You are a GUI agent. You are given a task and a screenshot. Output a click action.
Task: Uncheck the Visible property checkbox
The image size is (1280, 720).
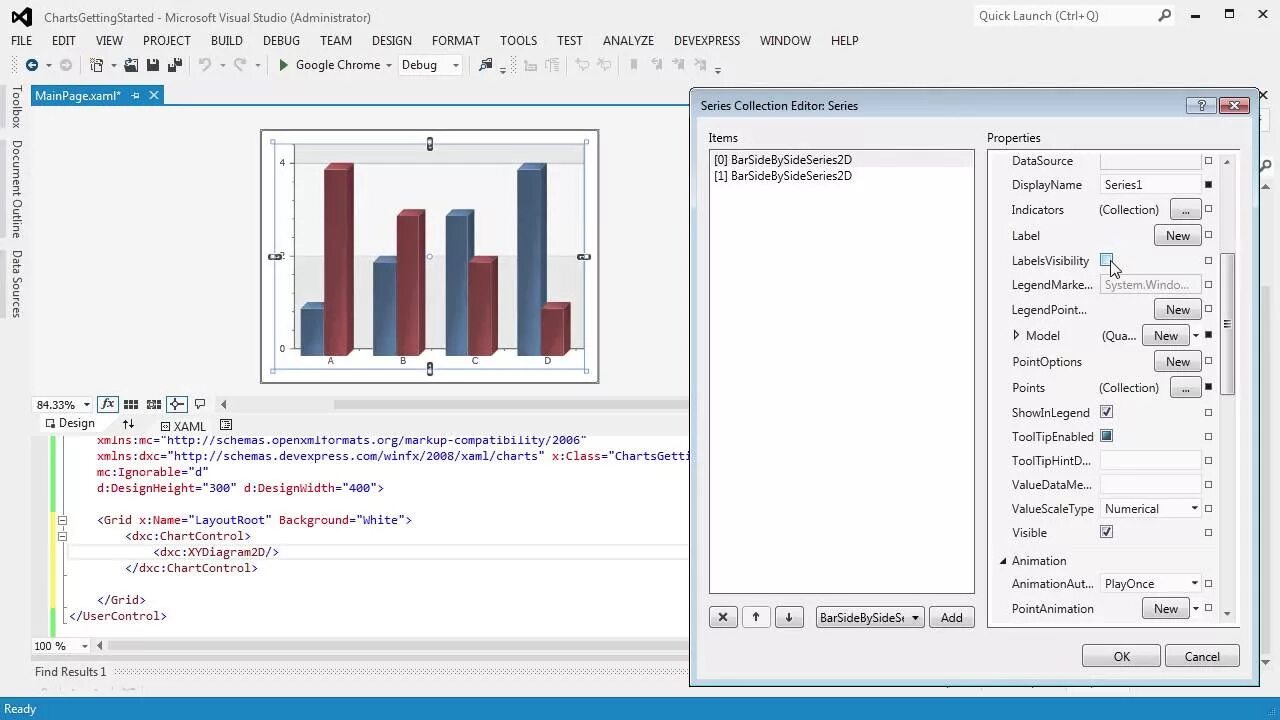1106,532
